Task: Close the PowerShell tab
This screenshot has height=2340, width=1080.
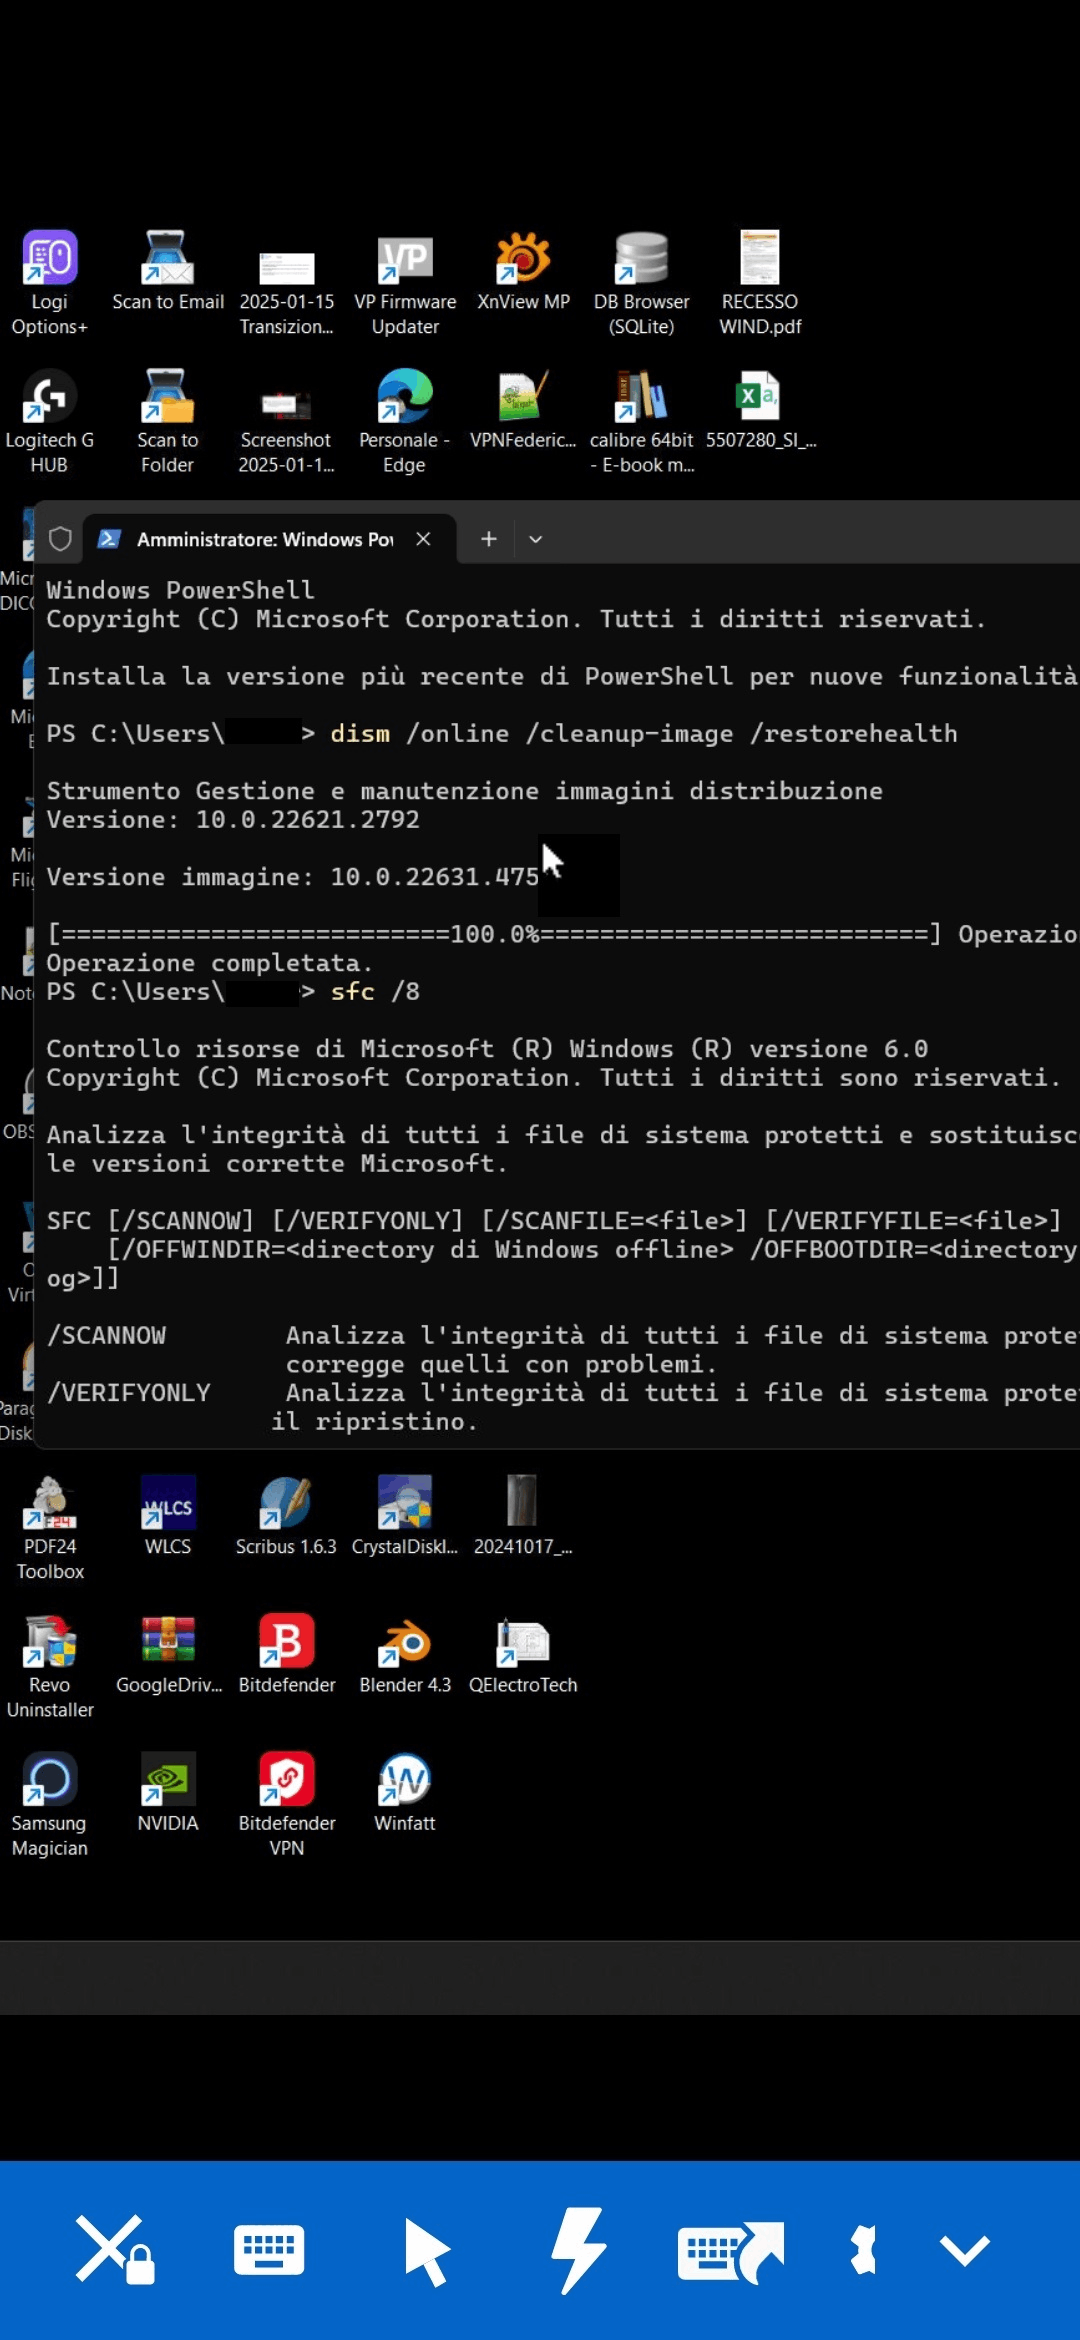Action: [423, 539]
